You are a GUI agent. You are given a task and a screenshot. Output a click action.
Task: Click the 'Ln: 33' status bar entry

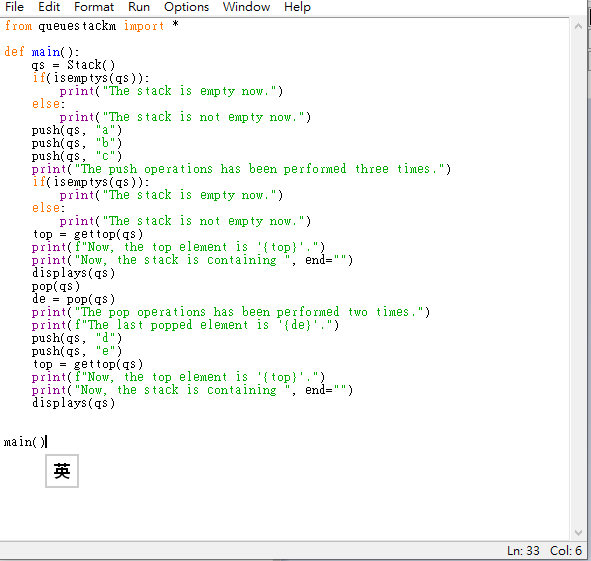click(x=523, y=551)
